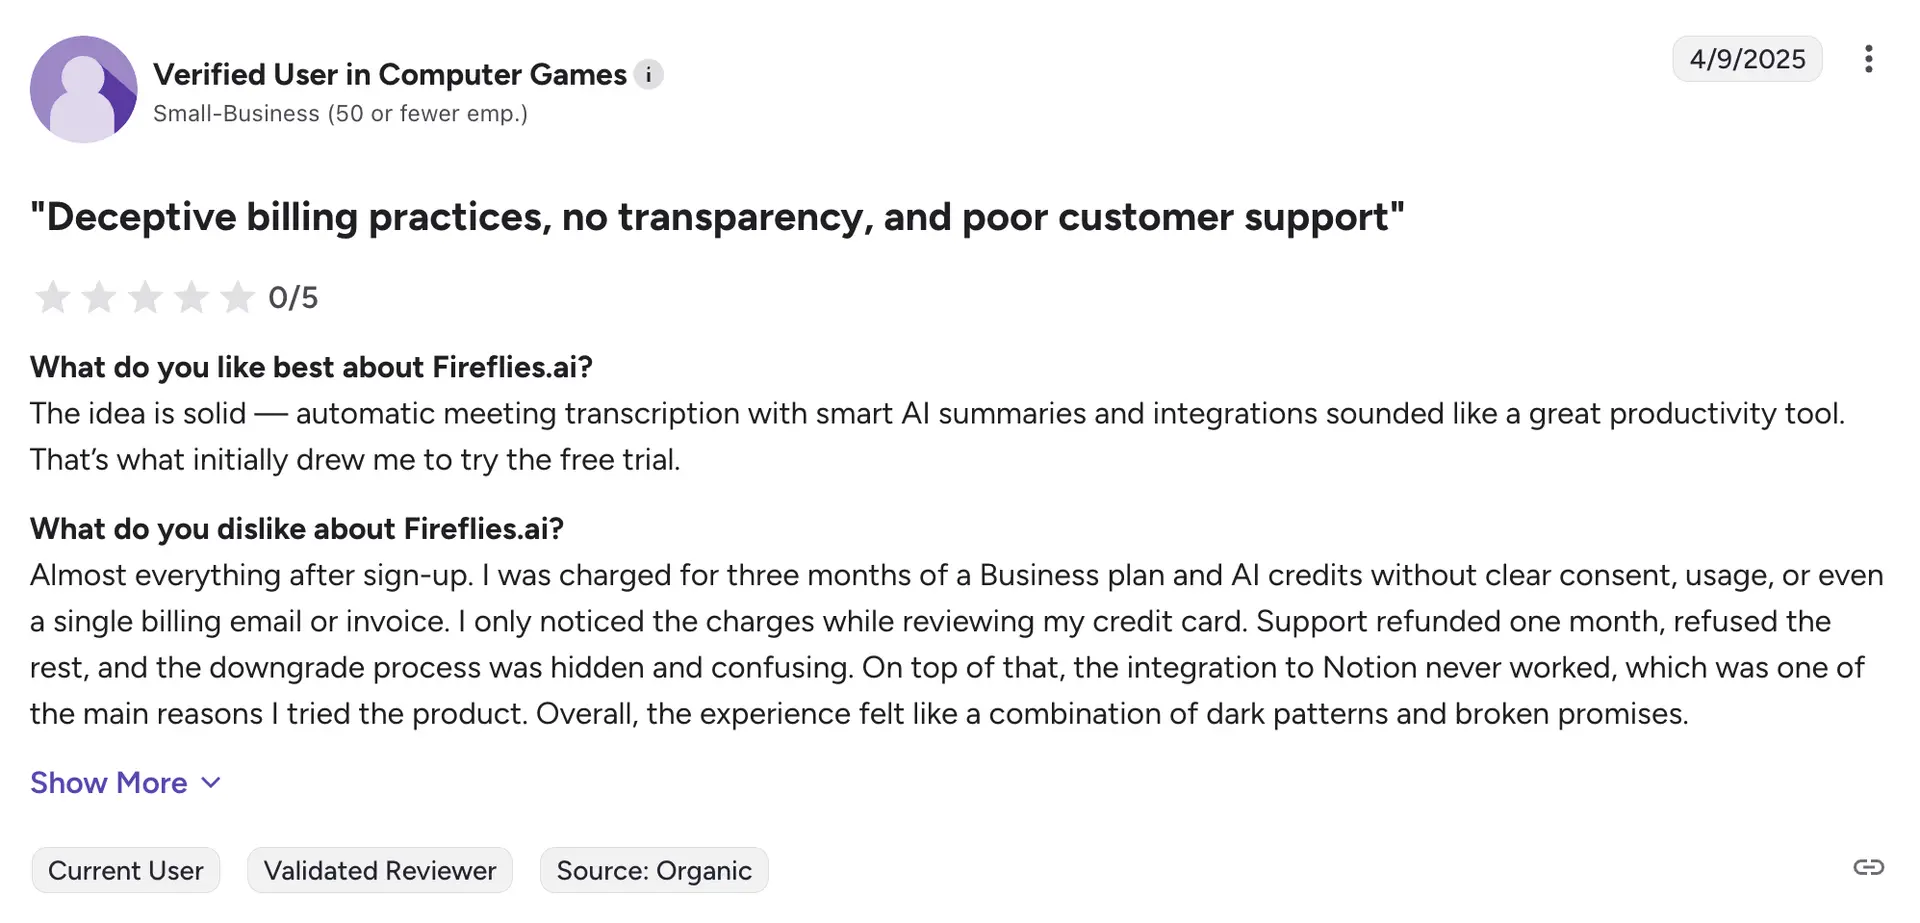Click the "What do you dislike" heading
The image size is (1920, 923).
pos(297,529)
